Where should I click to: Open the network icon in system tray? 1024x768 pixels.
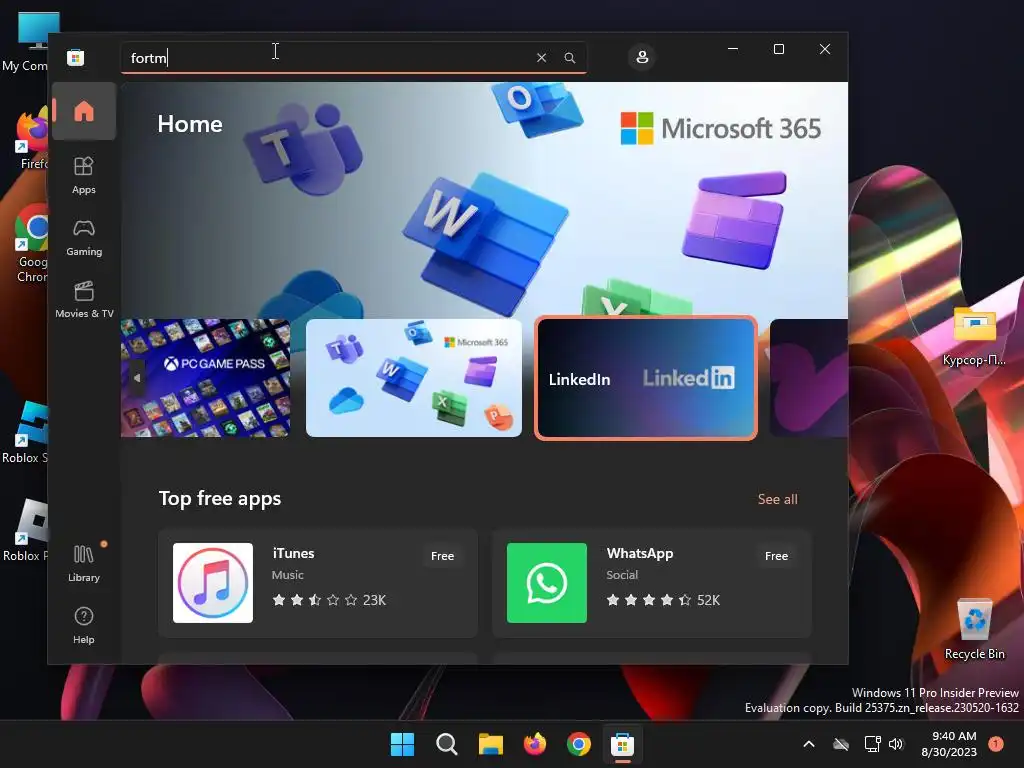(x=872, y=744)
